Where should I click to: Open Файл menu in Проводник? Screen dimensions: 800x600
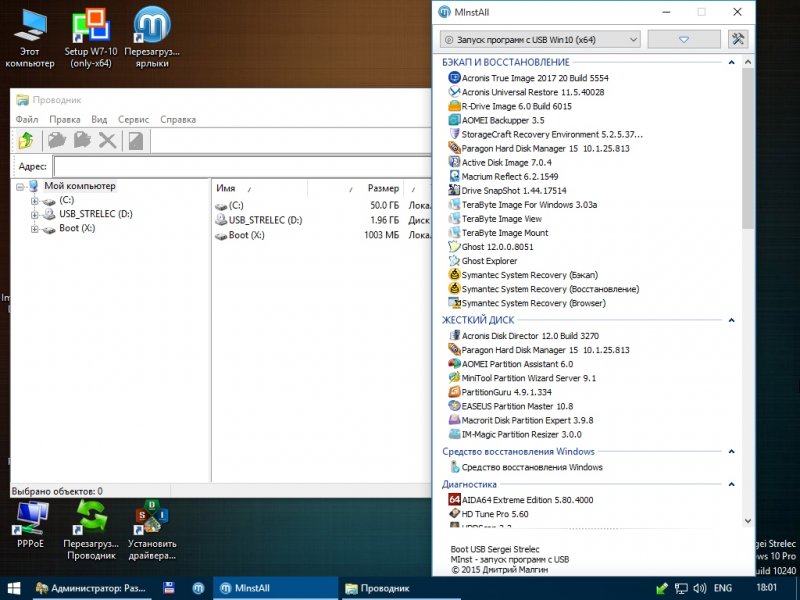[x=27, y=119]
